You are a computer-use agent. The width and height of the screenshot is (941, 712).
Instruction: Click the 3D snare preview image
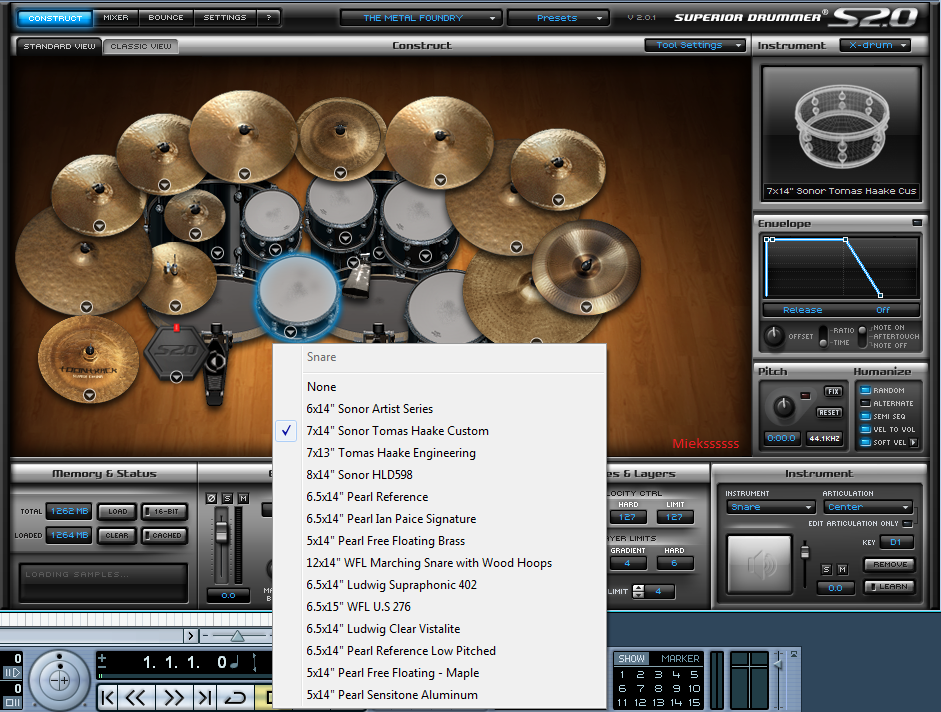841,128
